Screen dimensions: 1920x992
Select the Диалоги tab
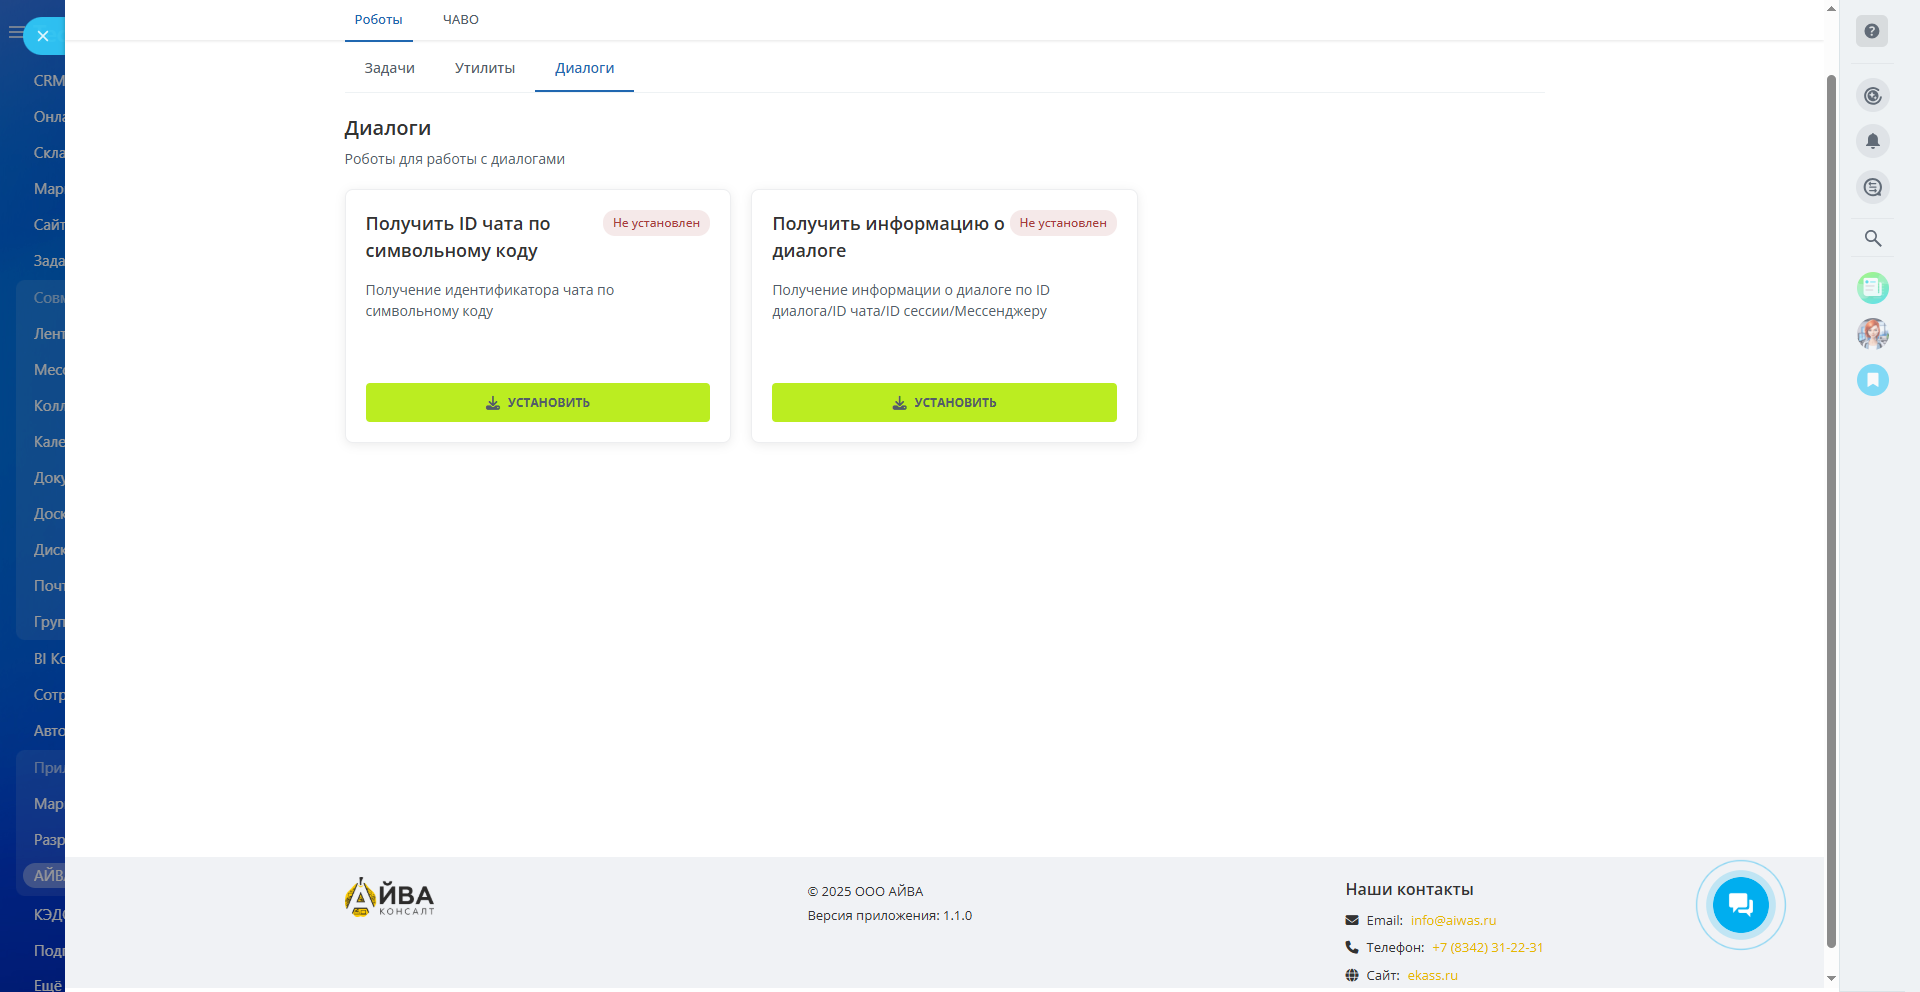(x=585, y=68)
